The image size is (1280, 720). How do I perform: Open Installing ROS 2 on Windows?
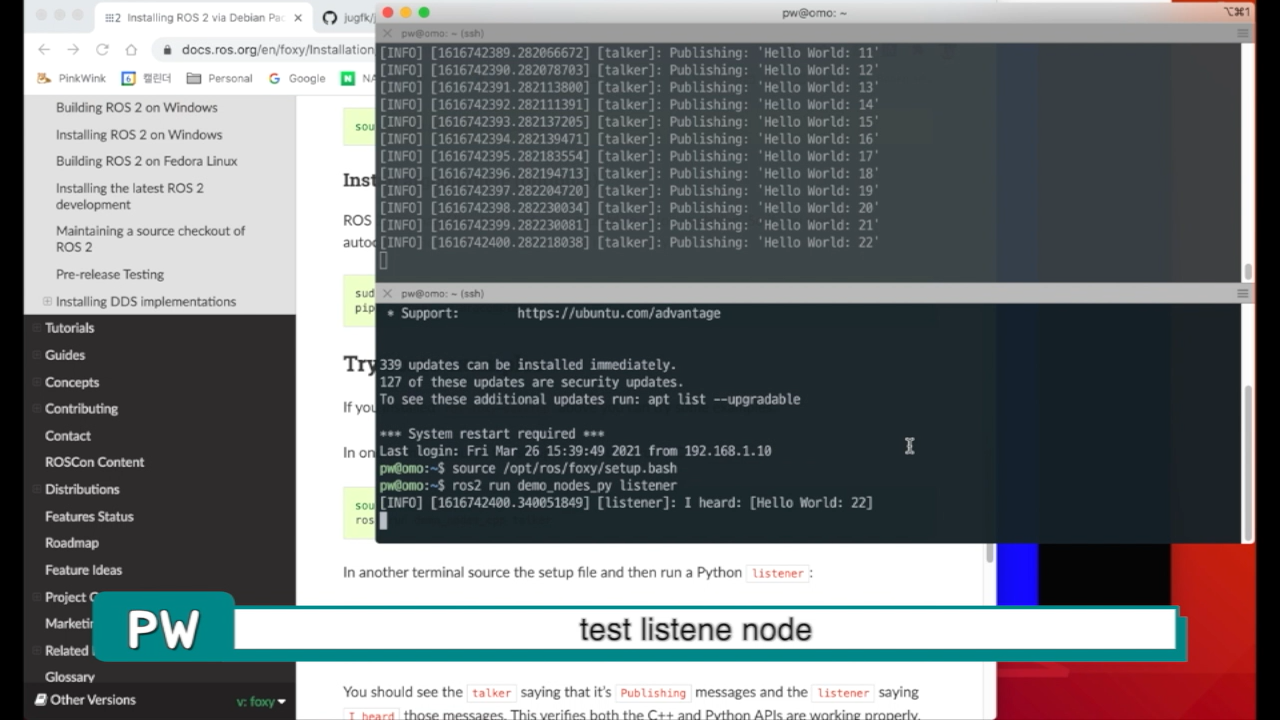139,134
